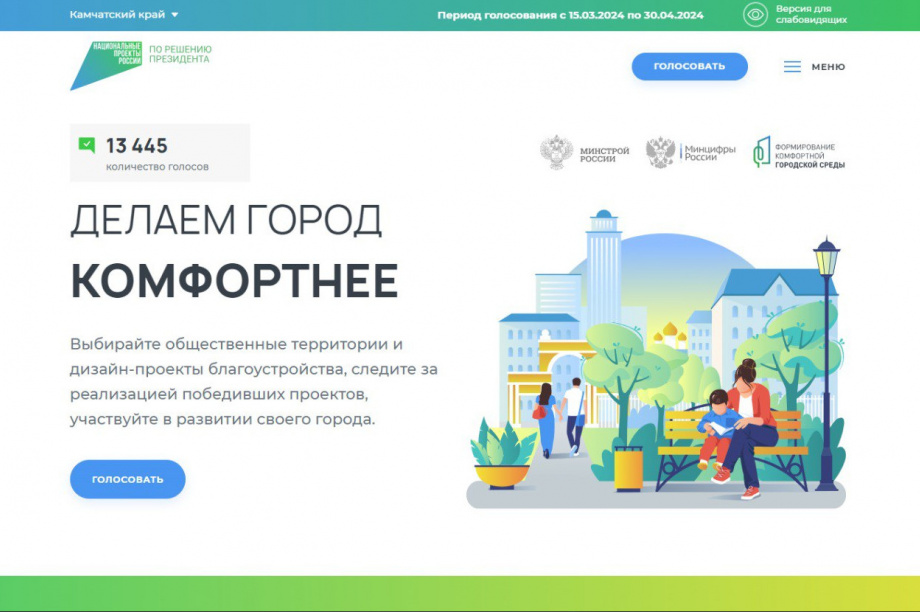Open the Камчатский край region dropdown
Screen dimensions: 920x612
124,15
